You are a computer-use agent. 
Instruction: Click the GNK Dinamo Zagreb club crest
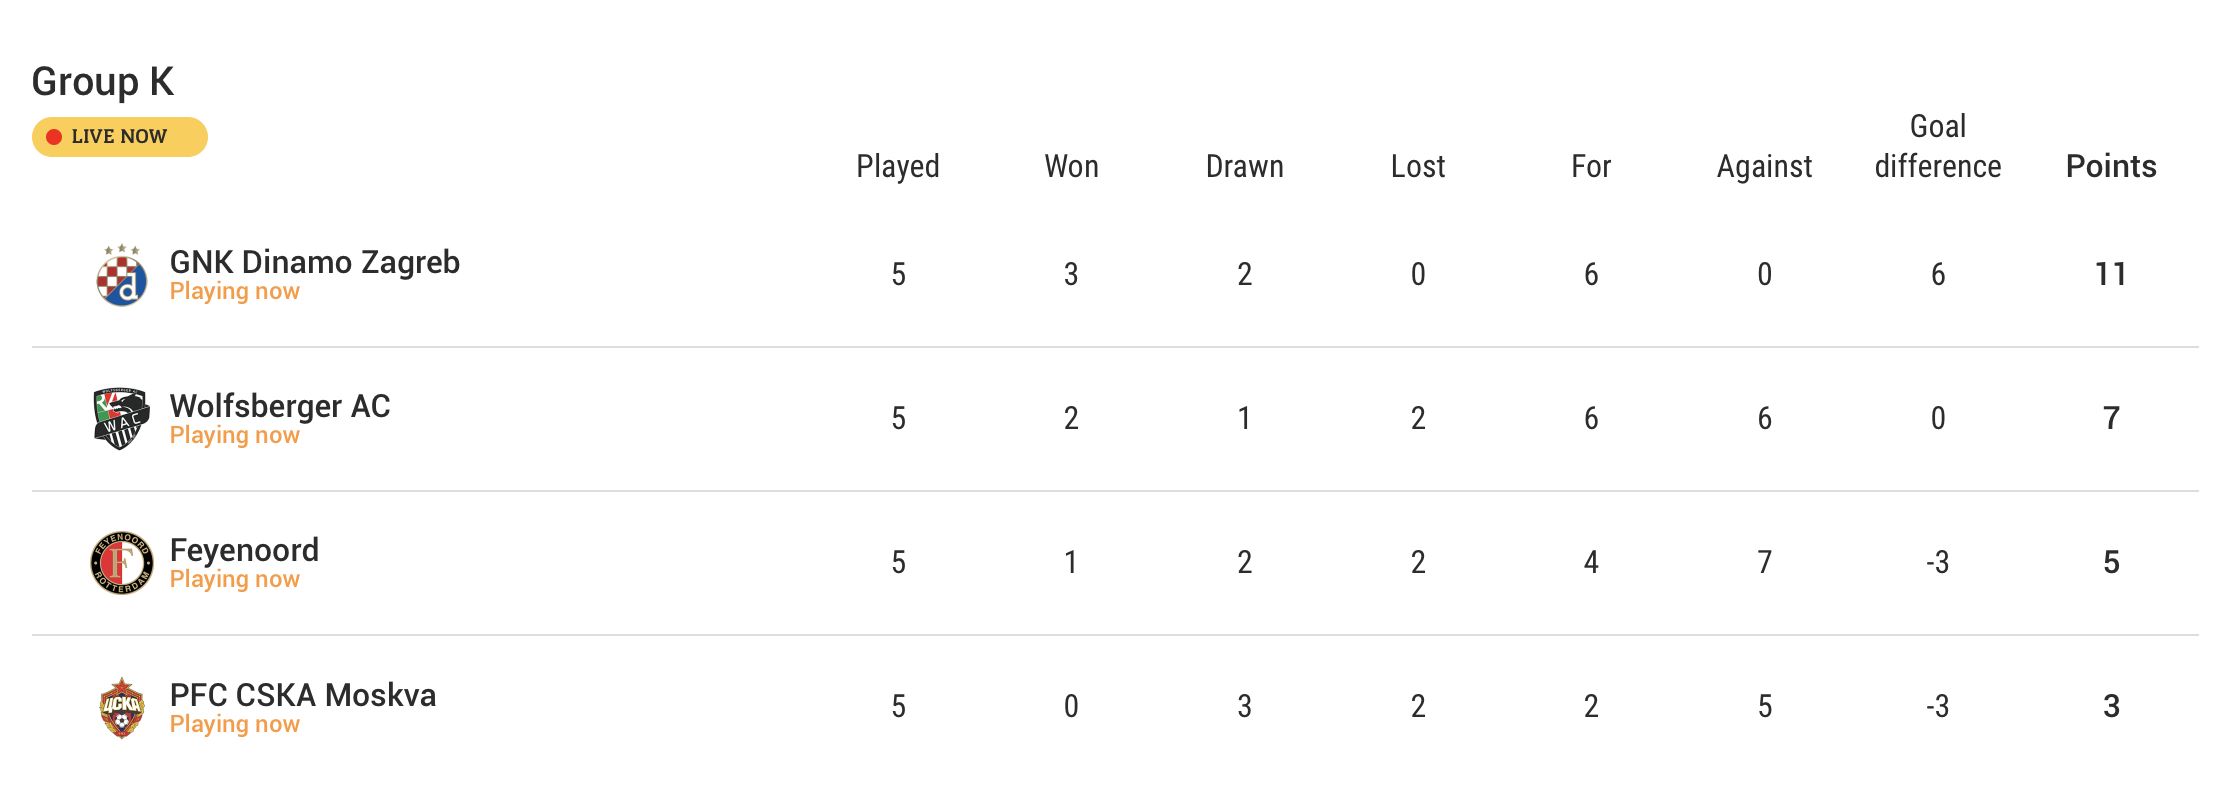point(122,276)
